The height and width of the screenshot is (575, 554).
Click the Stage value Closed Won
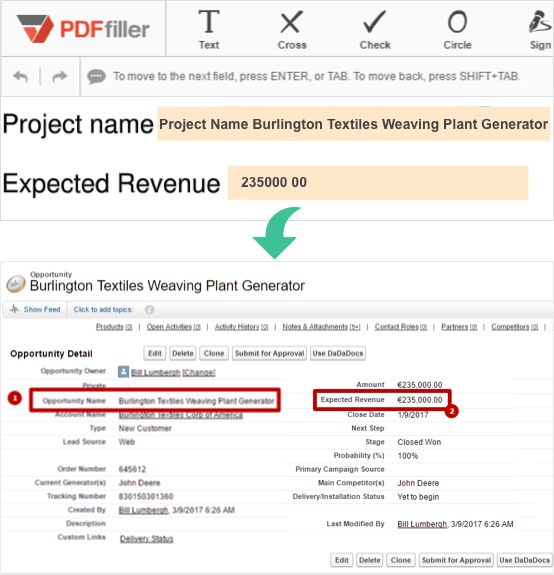click(419, 442)
